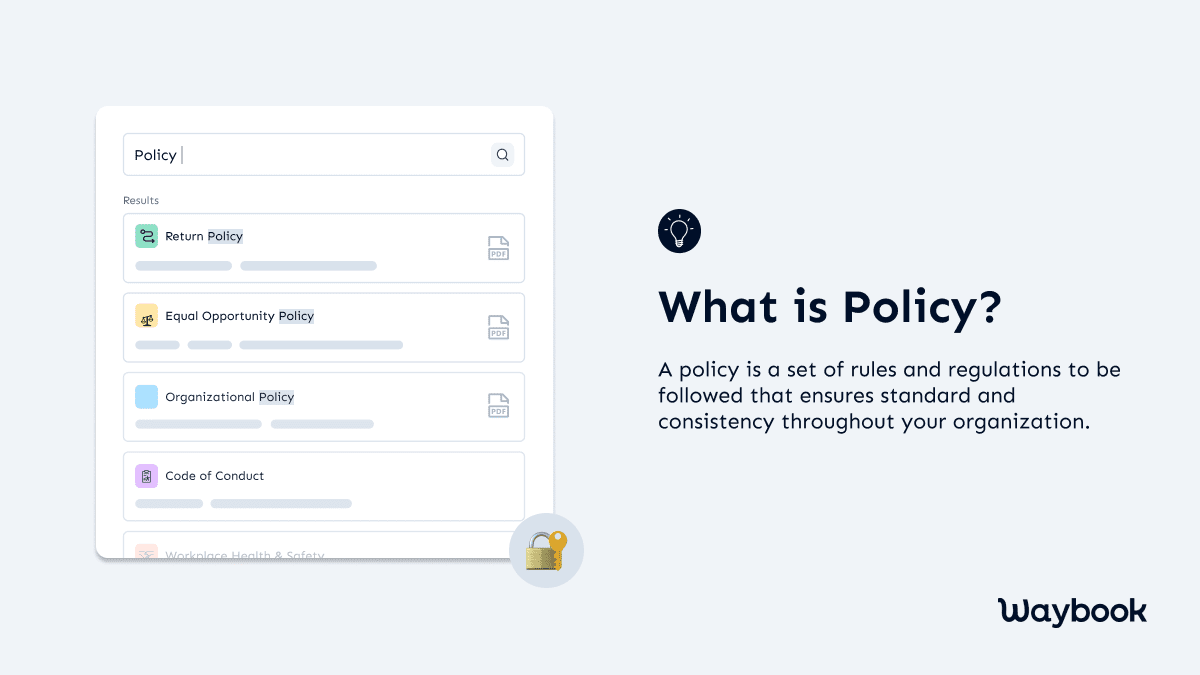1200x675 pixels.
Task: Click the lightbulb idea icon
Action: (x=679, y=230)
